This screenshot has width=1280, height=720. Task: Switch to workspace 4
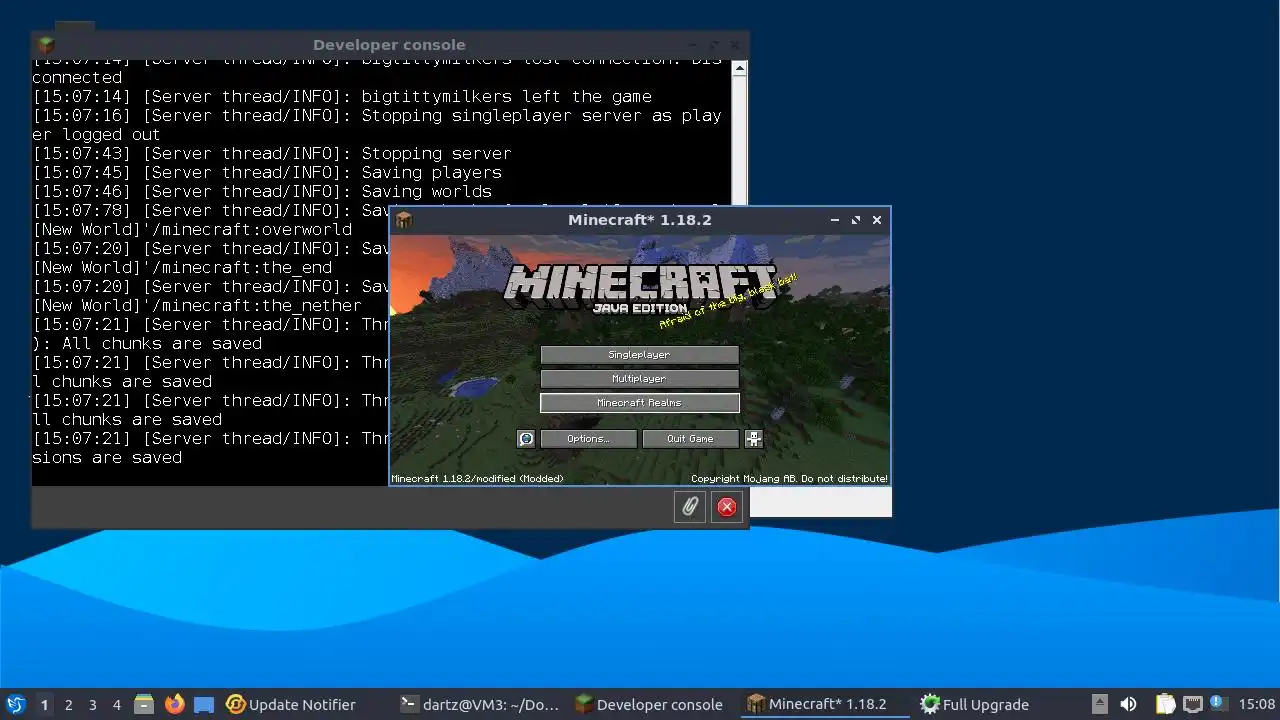pos(117,704)
